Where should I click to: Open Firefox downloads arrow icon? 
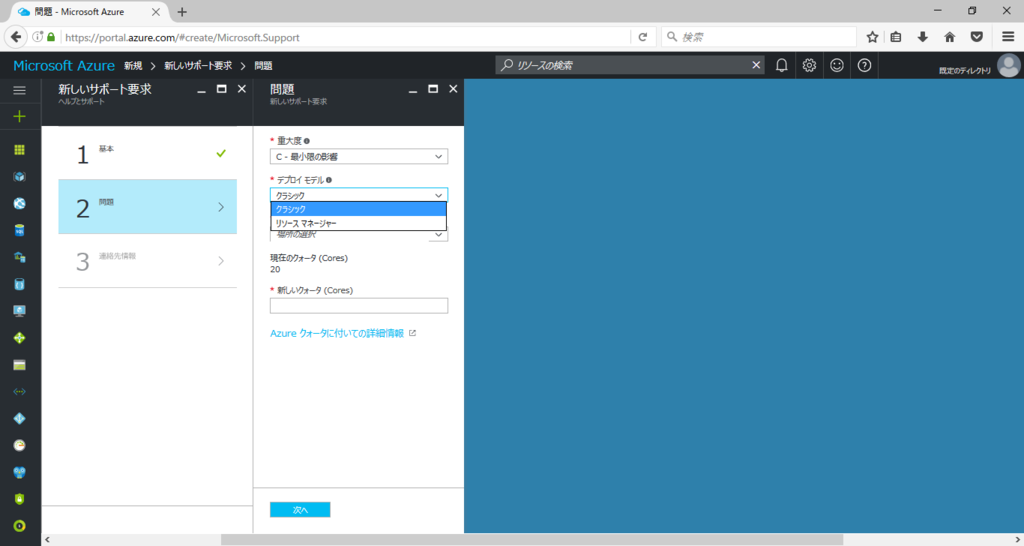[922, 37]
